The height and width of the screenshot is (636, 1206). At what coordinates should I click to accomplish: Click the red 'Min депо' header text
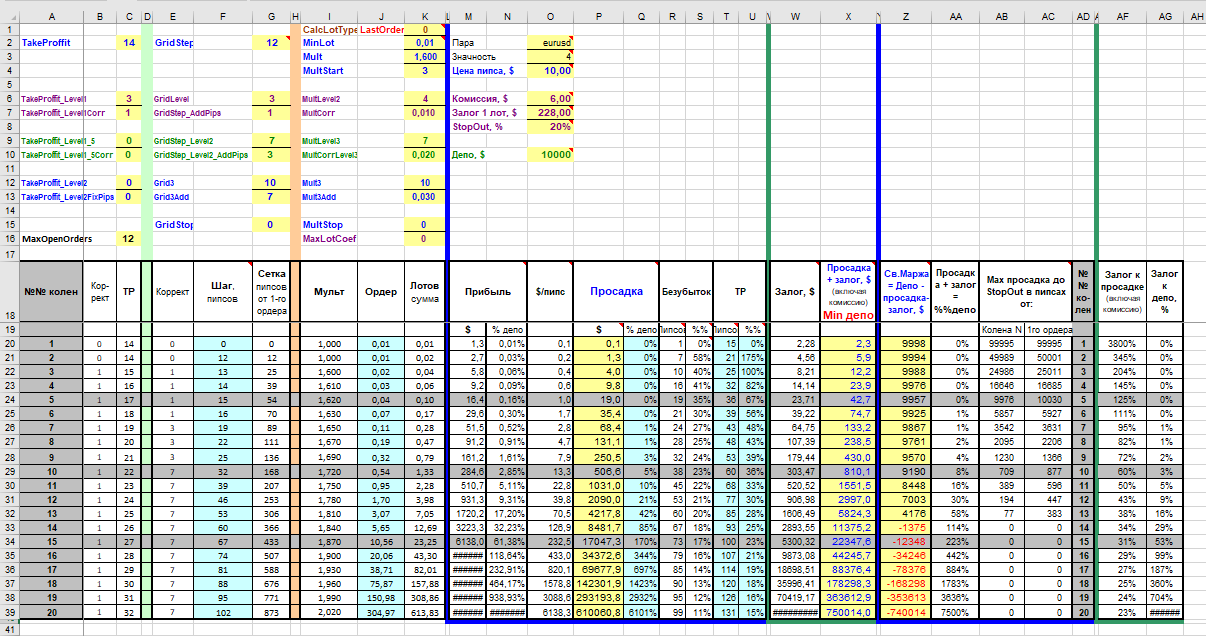point(849,315)
